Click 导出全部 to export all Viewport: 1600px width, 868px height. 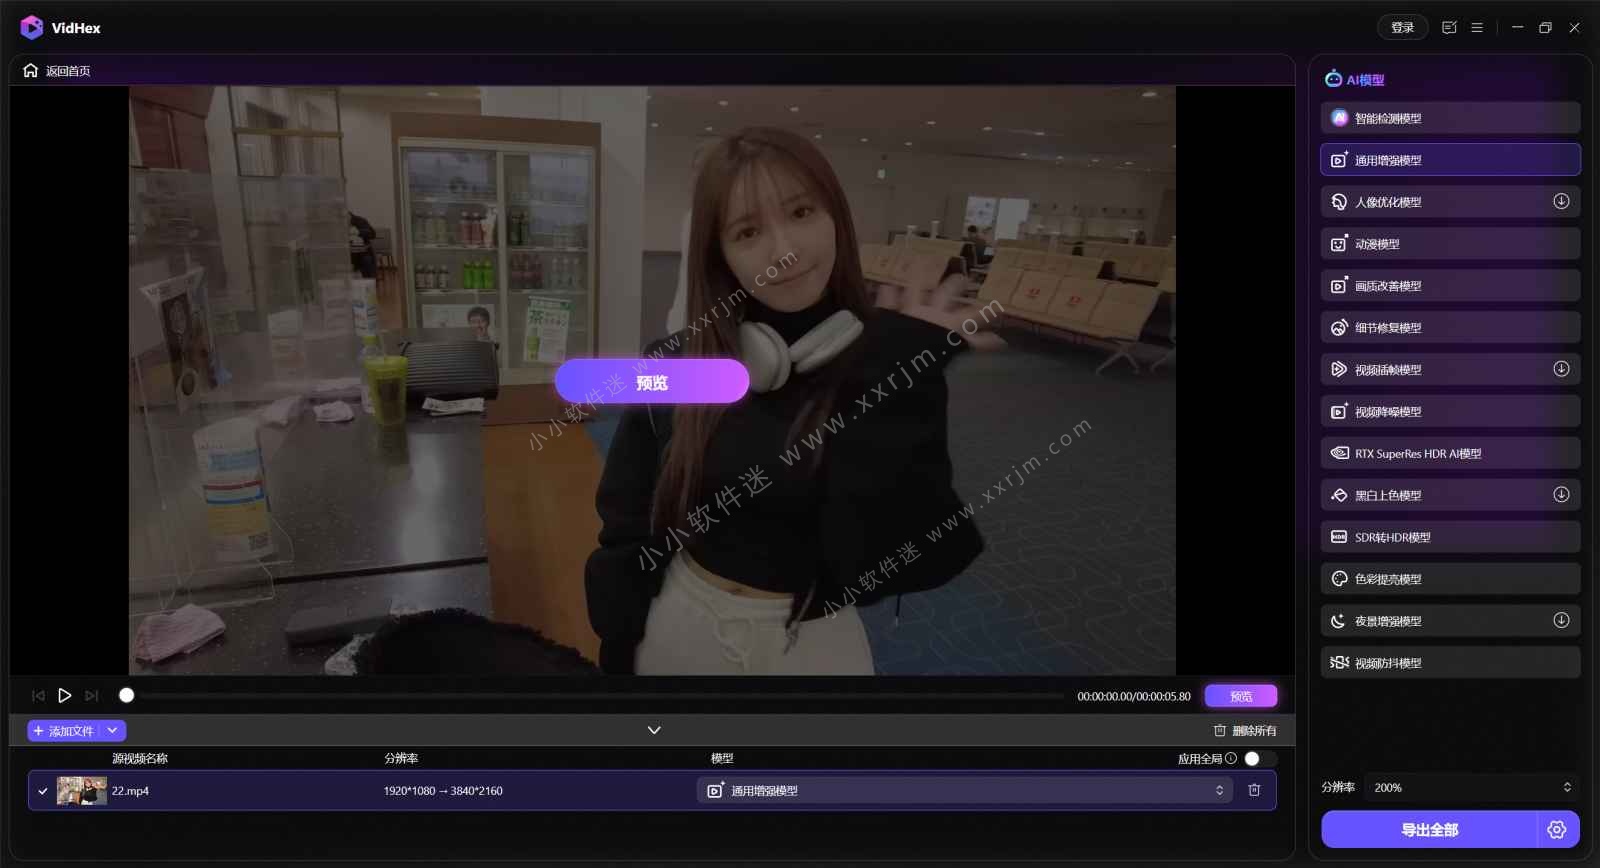pos(1429,830)
